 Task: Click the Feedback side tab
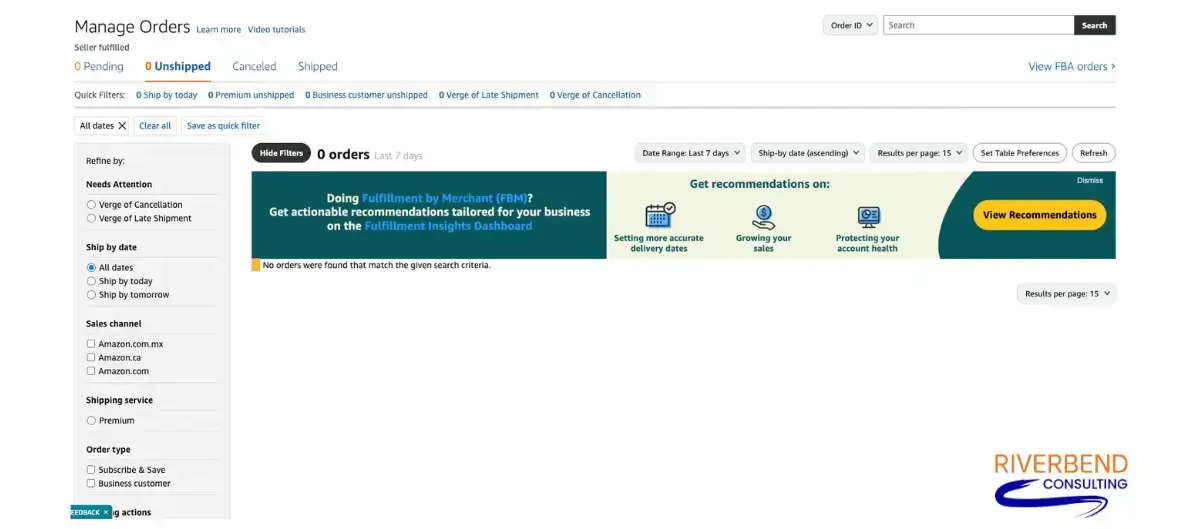point(85,512)
